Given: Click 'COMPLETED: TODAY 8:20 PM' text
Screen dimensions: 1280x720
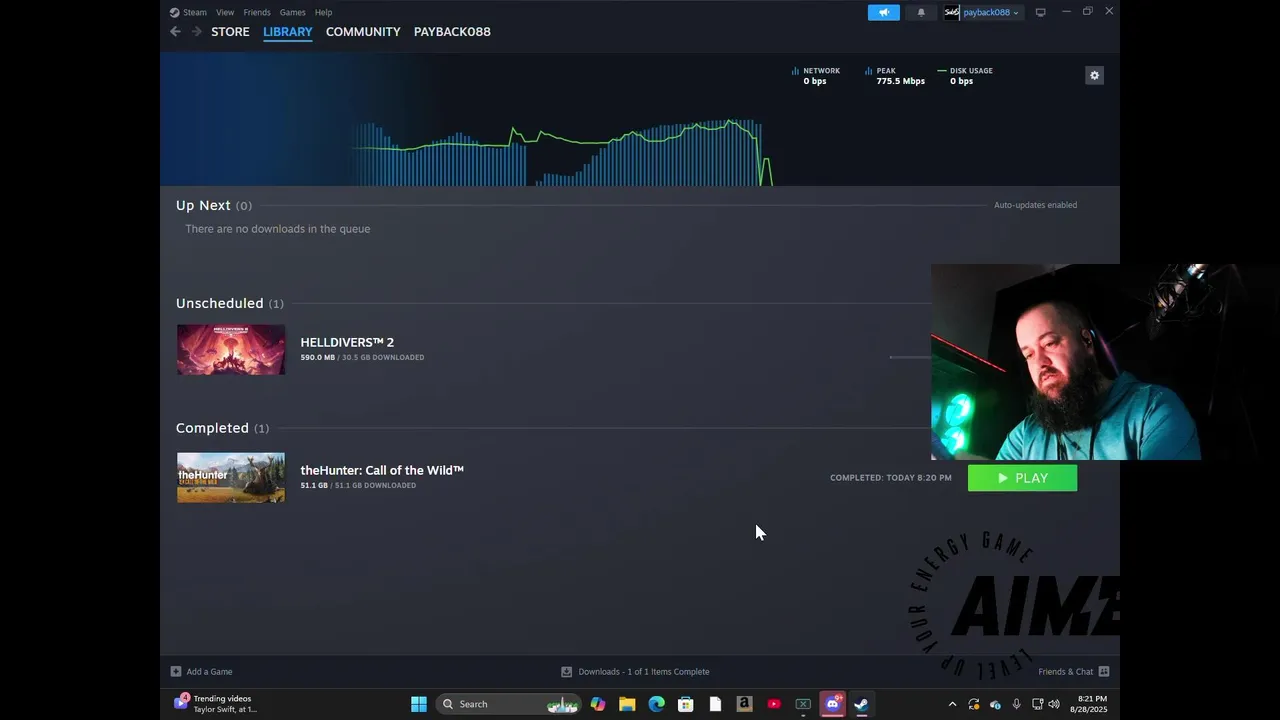Looking at the screenshot, I should coord(891,478).
